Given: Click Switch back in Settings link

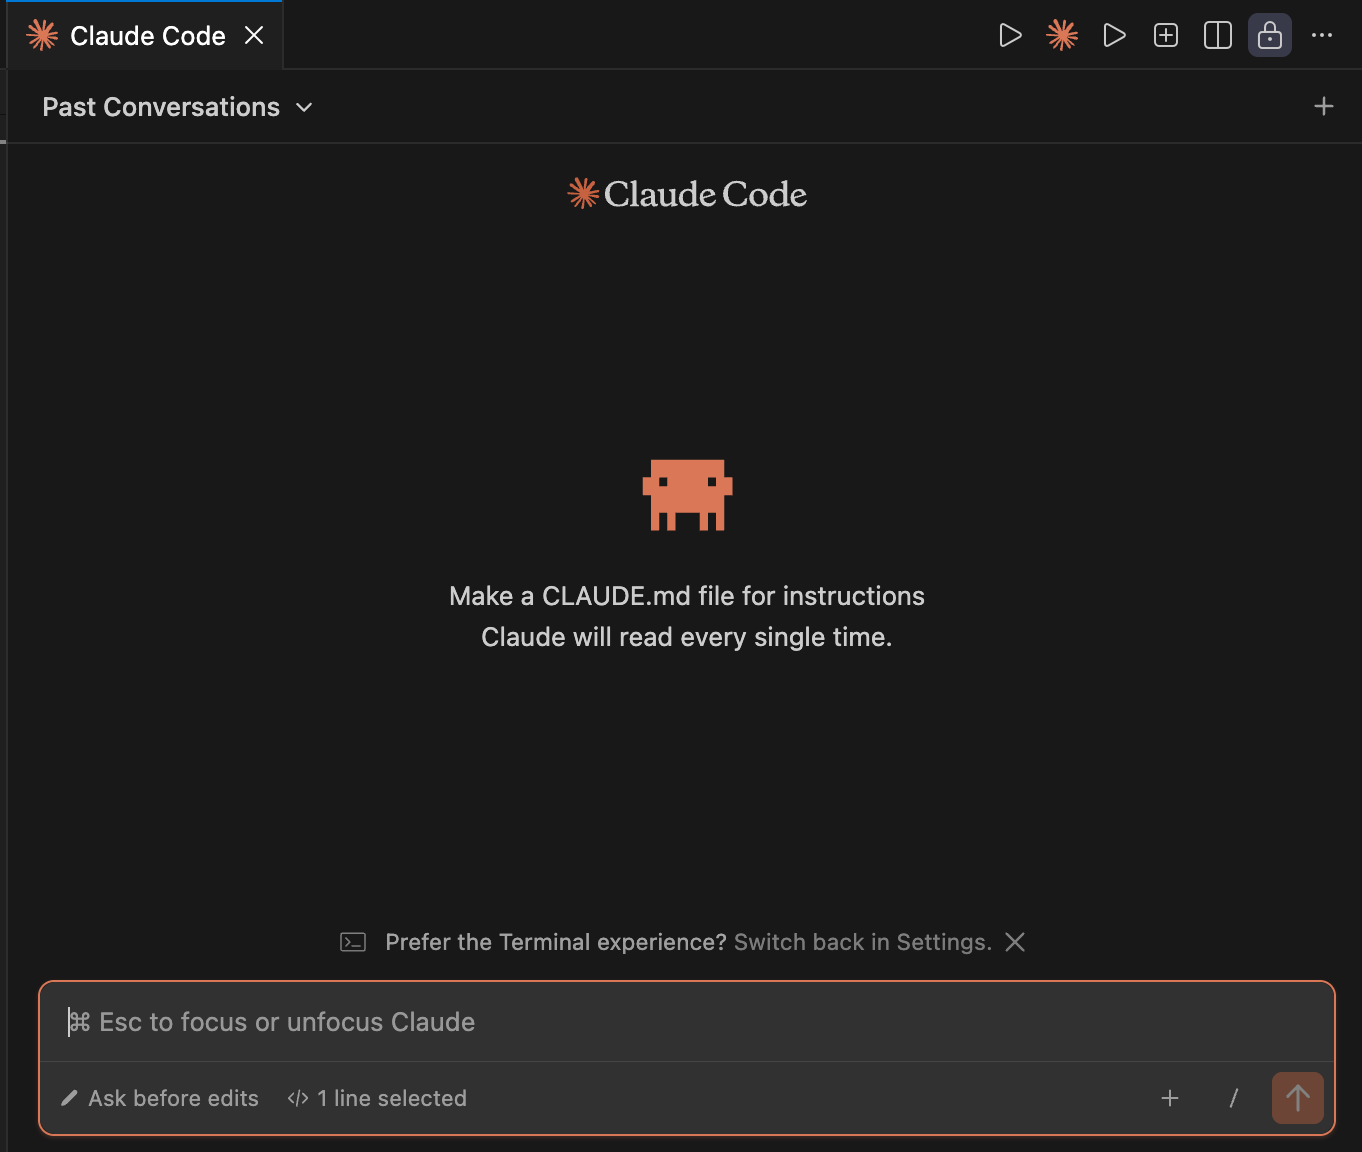Looking at the screenshot, I should click(863, 942).
